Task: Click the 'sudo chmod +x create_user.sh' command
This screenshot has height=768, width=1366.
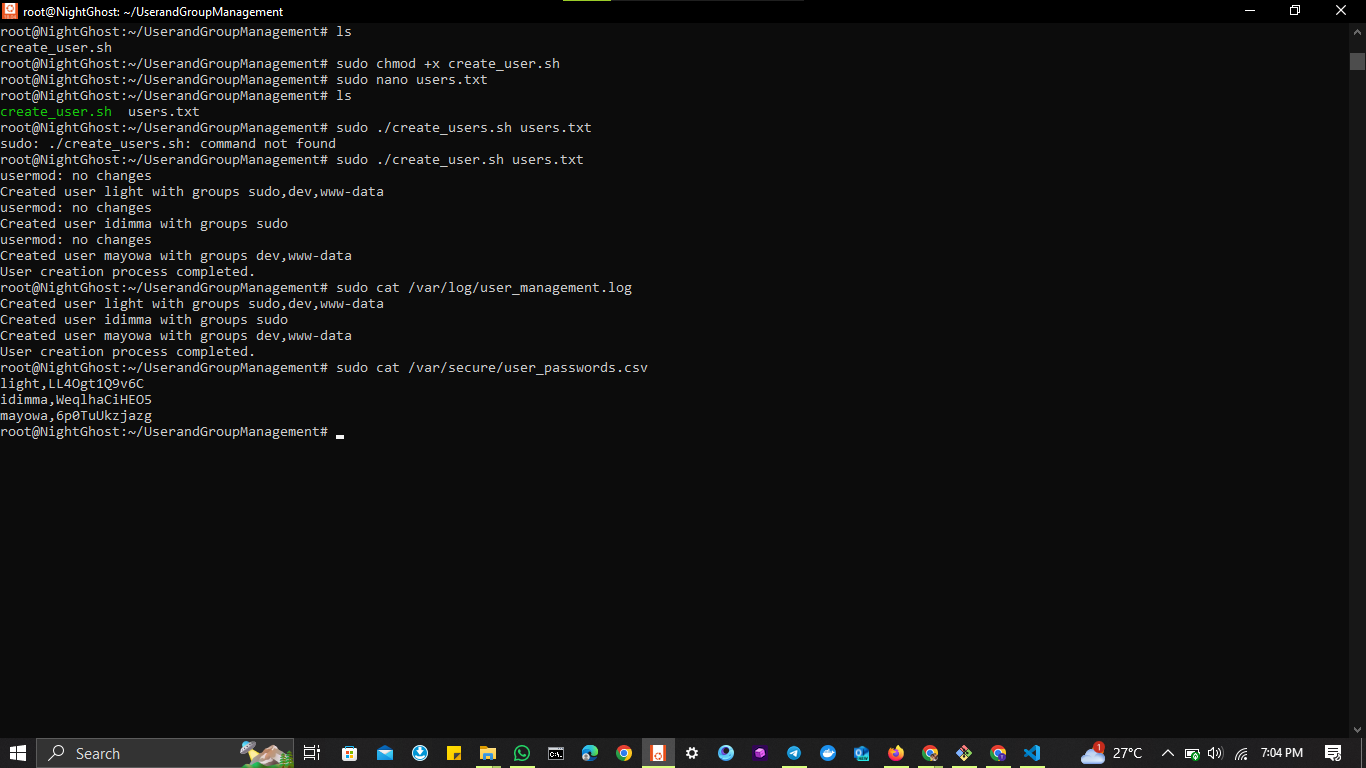Action: coord(448,64)
